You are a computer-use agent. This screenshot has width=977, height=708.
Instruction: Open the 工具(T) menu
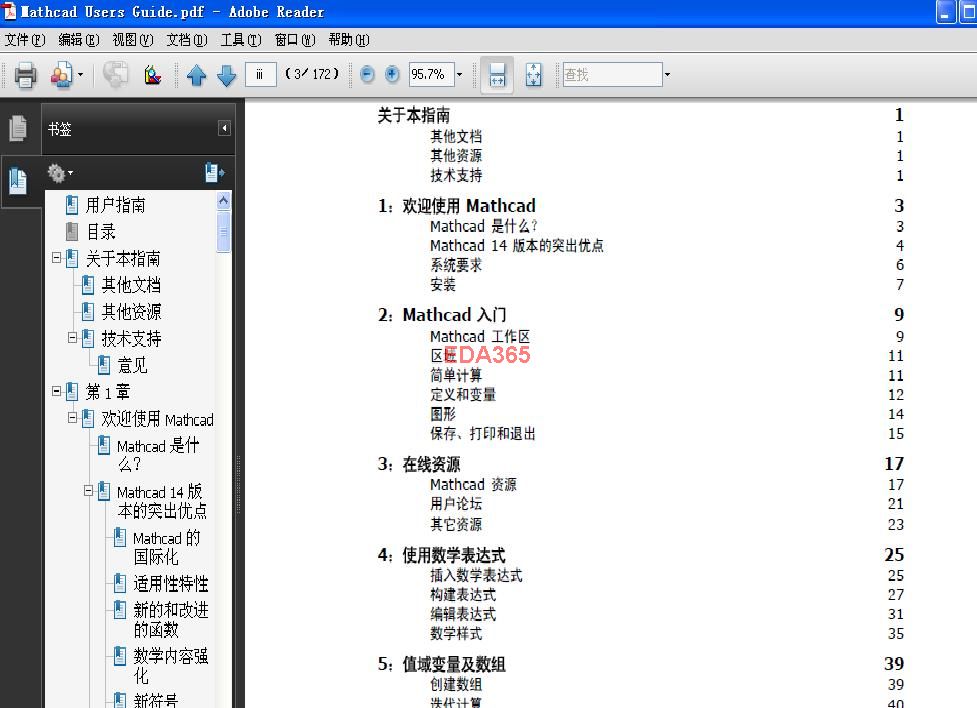coord(241,40)
